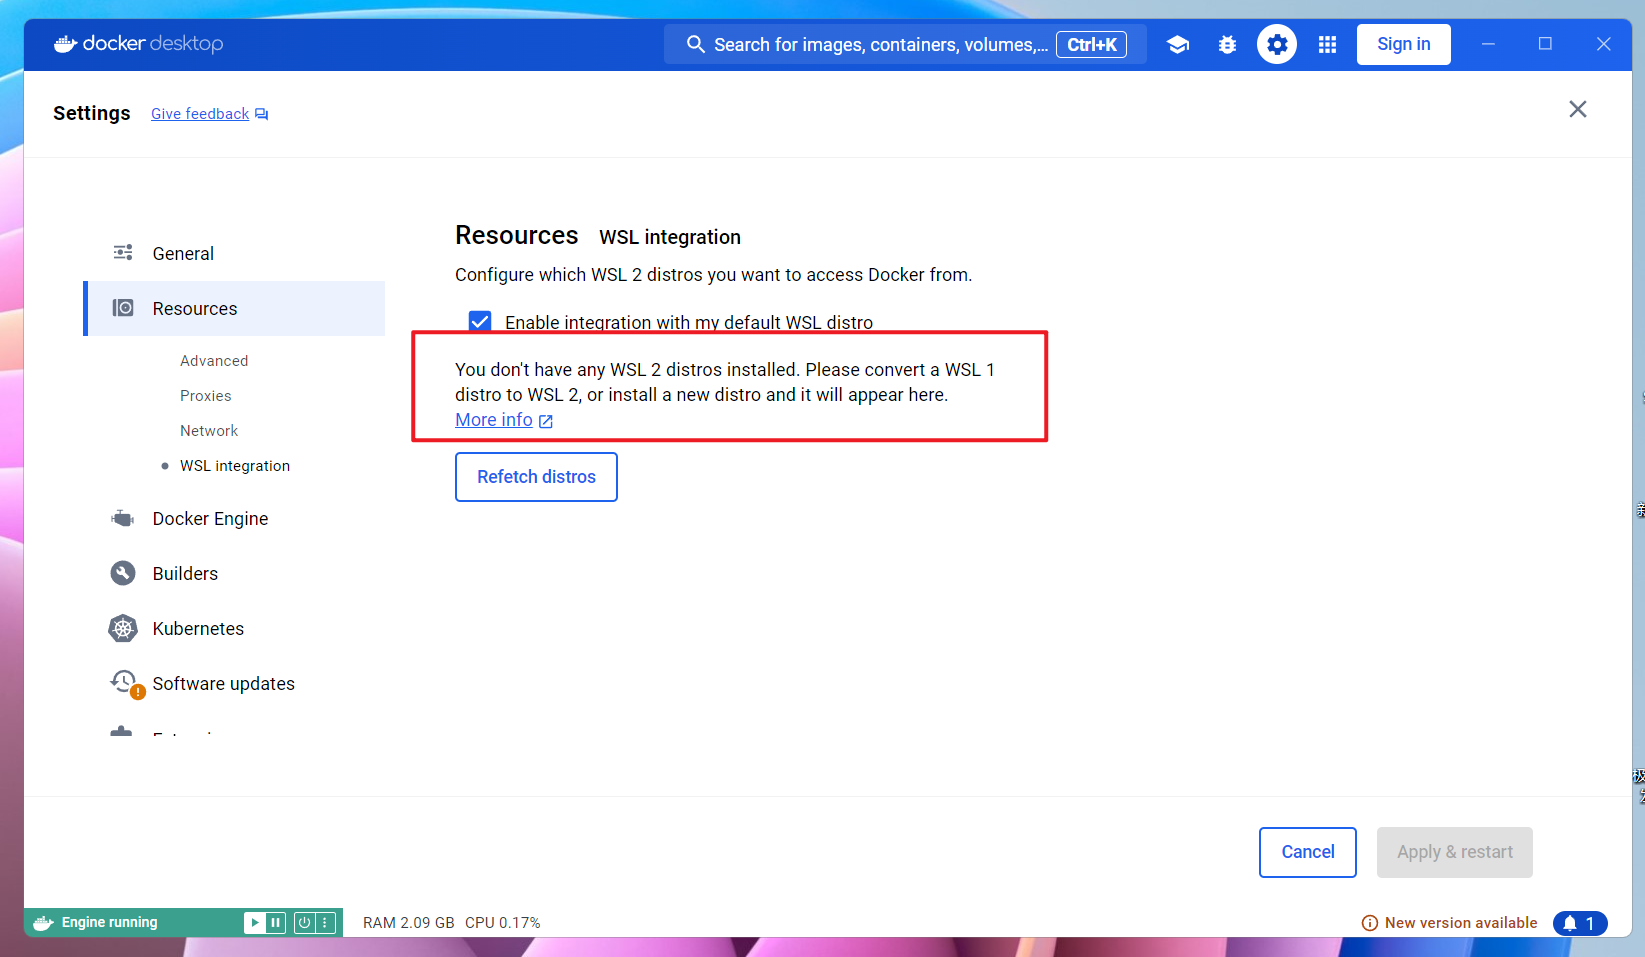
Task: Click the external link icon beside More info
Action: [546, 421]
